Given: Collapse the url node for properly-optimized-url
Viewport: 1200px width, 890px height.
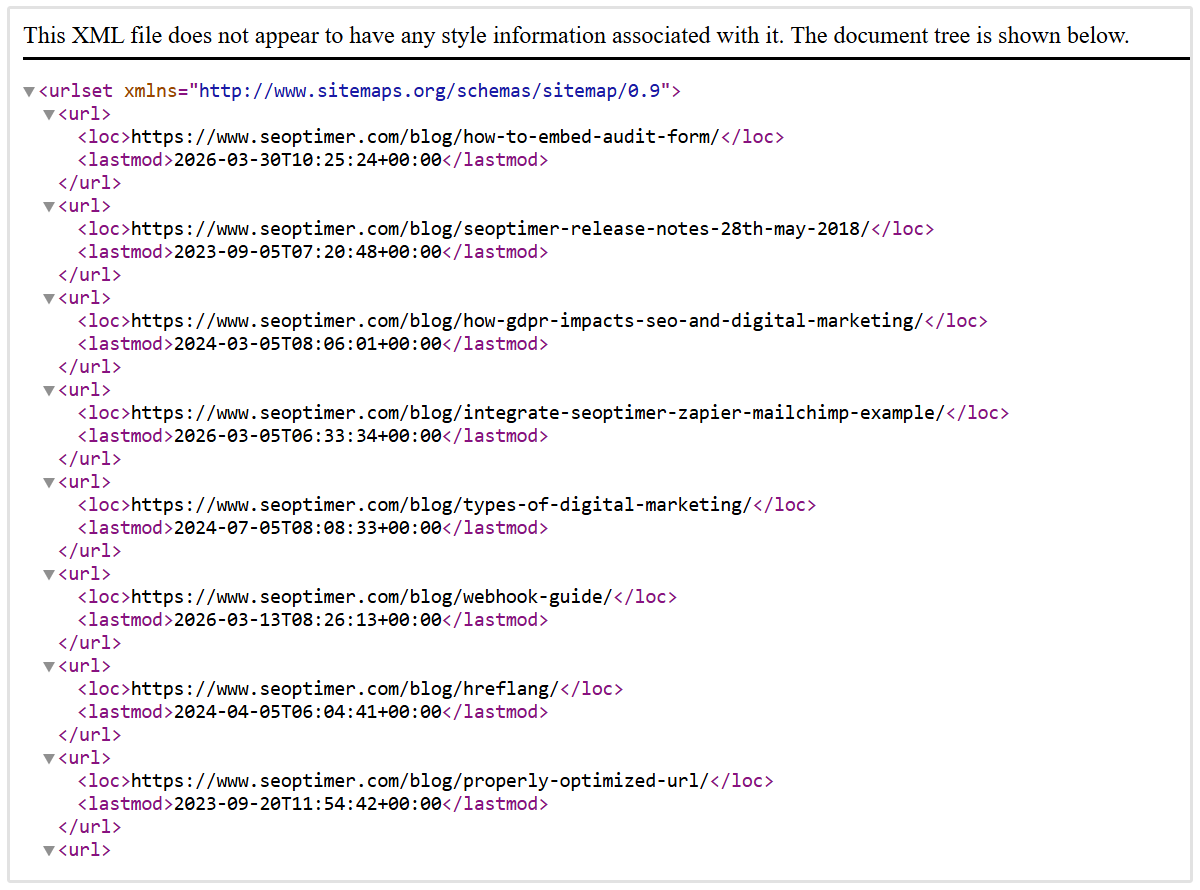Looking at the screenshot, I should pos(49,759).
